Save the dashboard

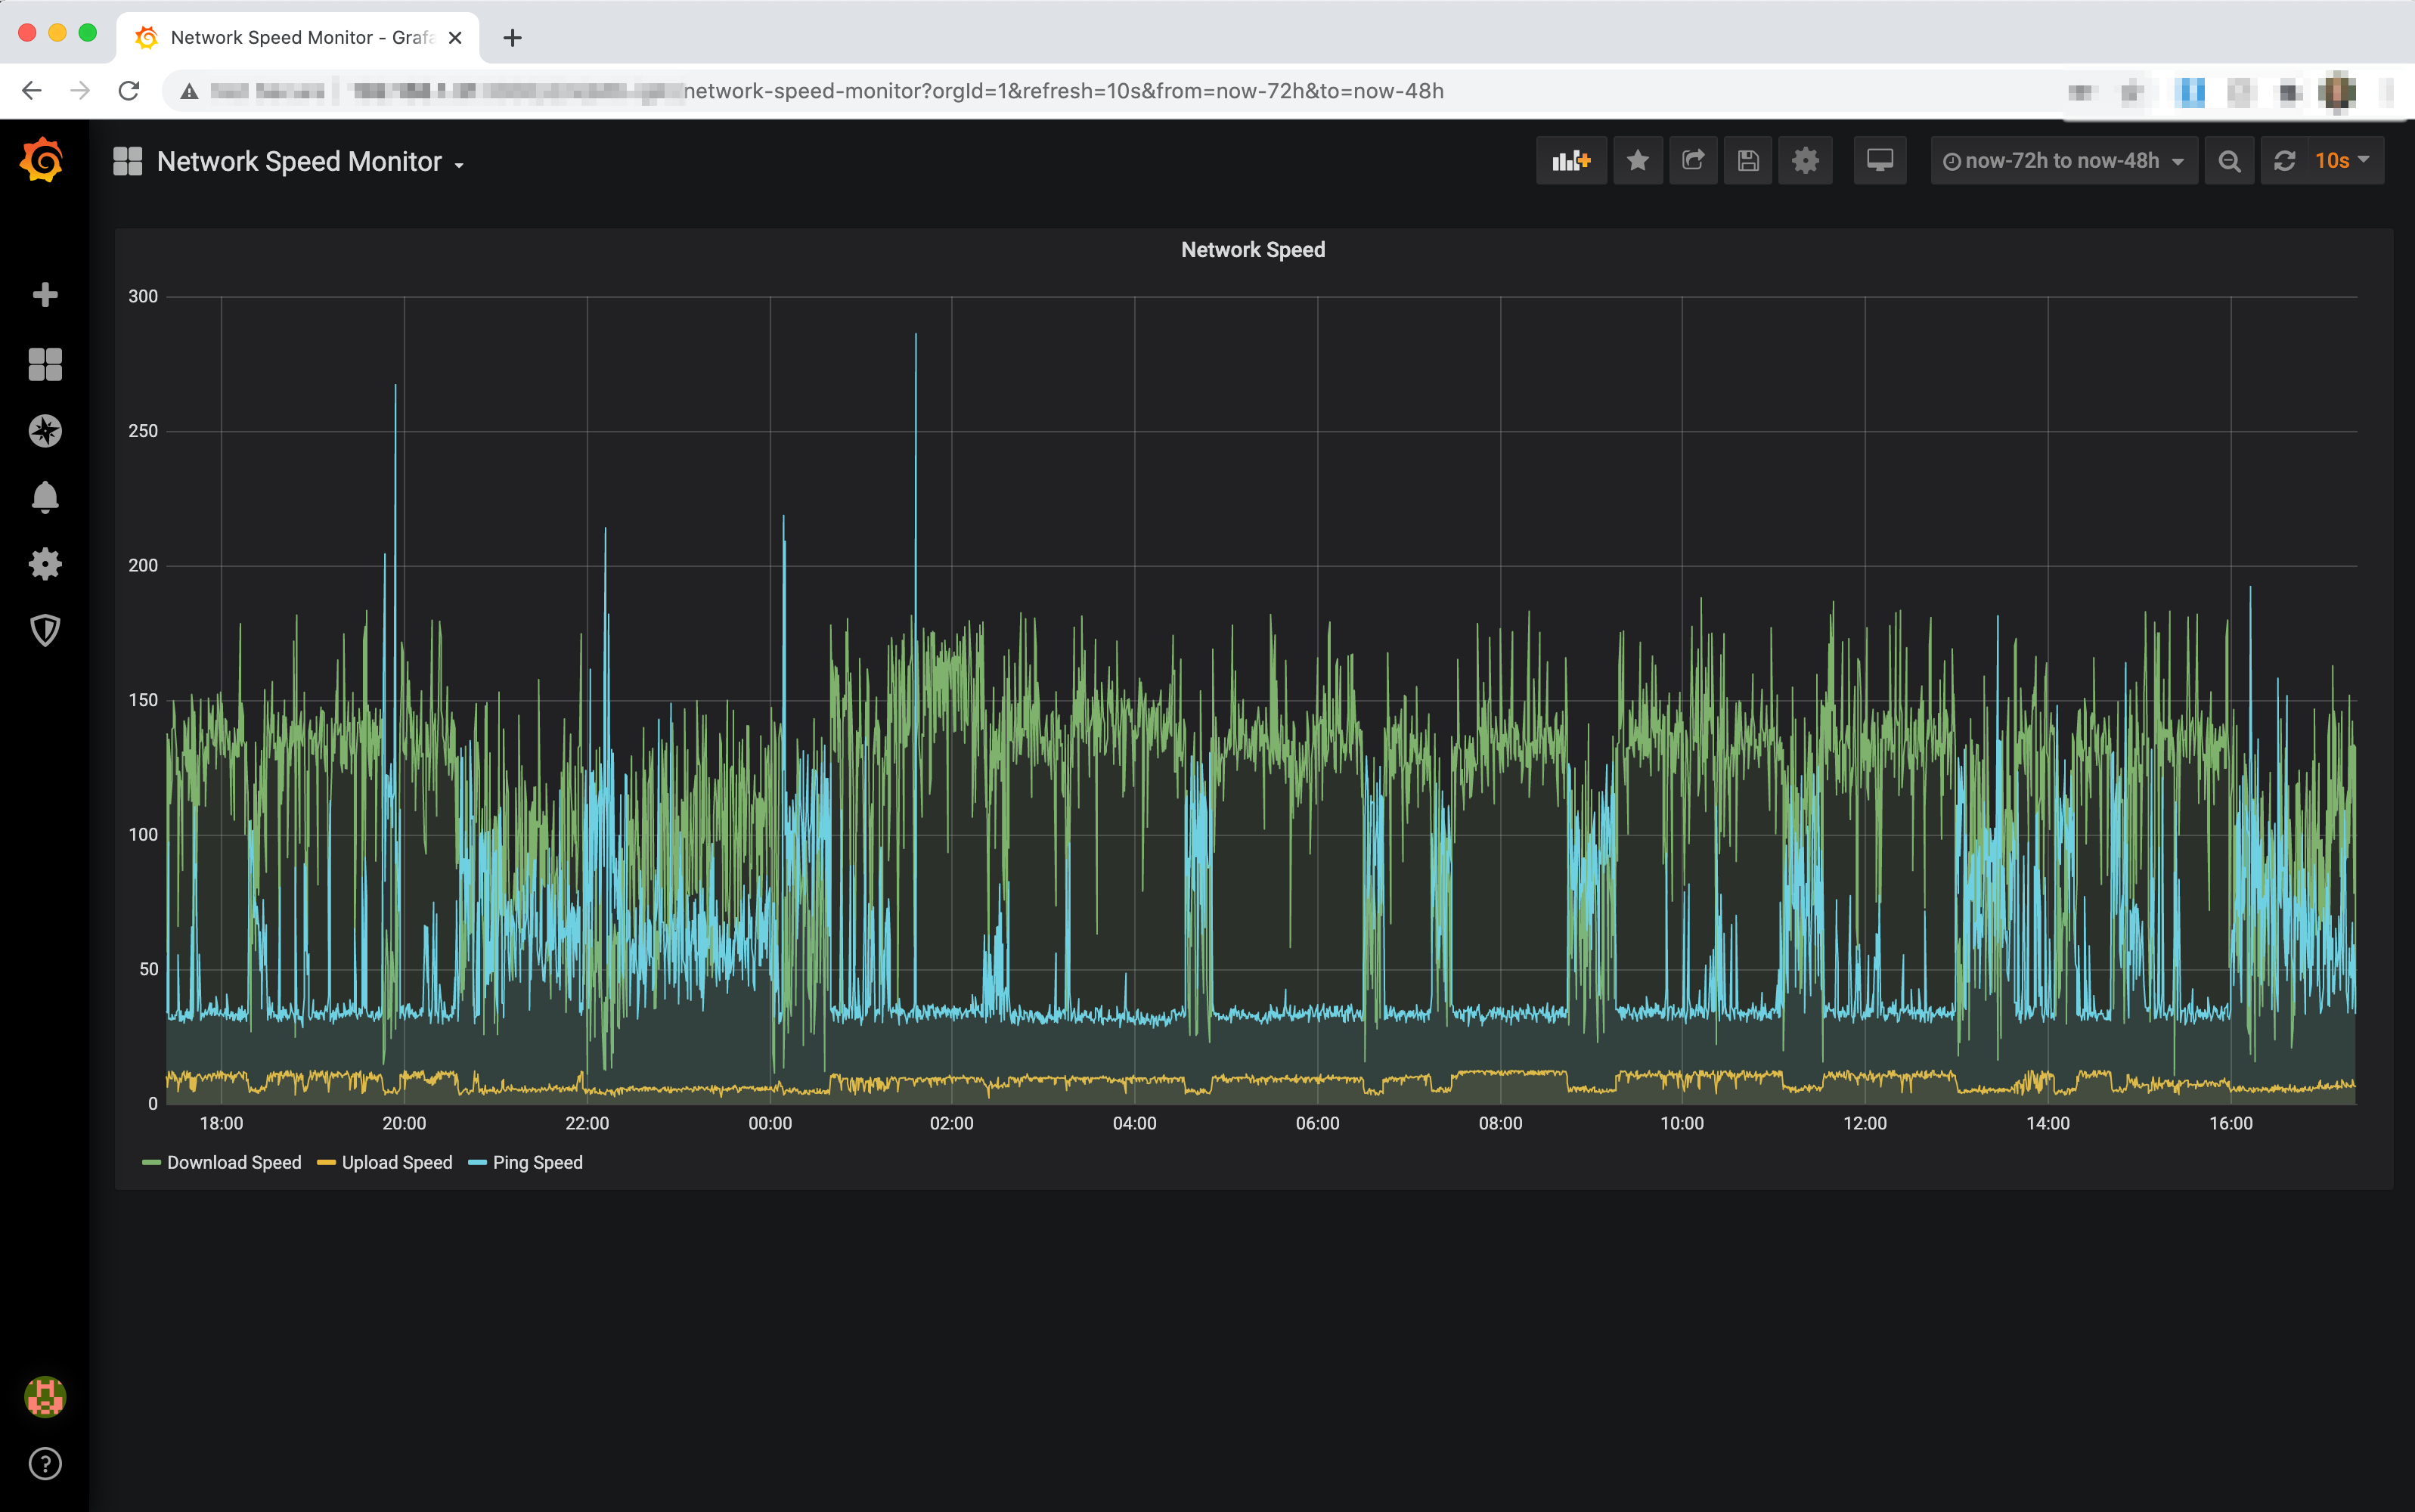(x=1748, y=161)
